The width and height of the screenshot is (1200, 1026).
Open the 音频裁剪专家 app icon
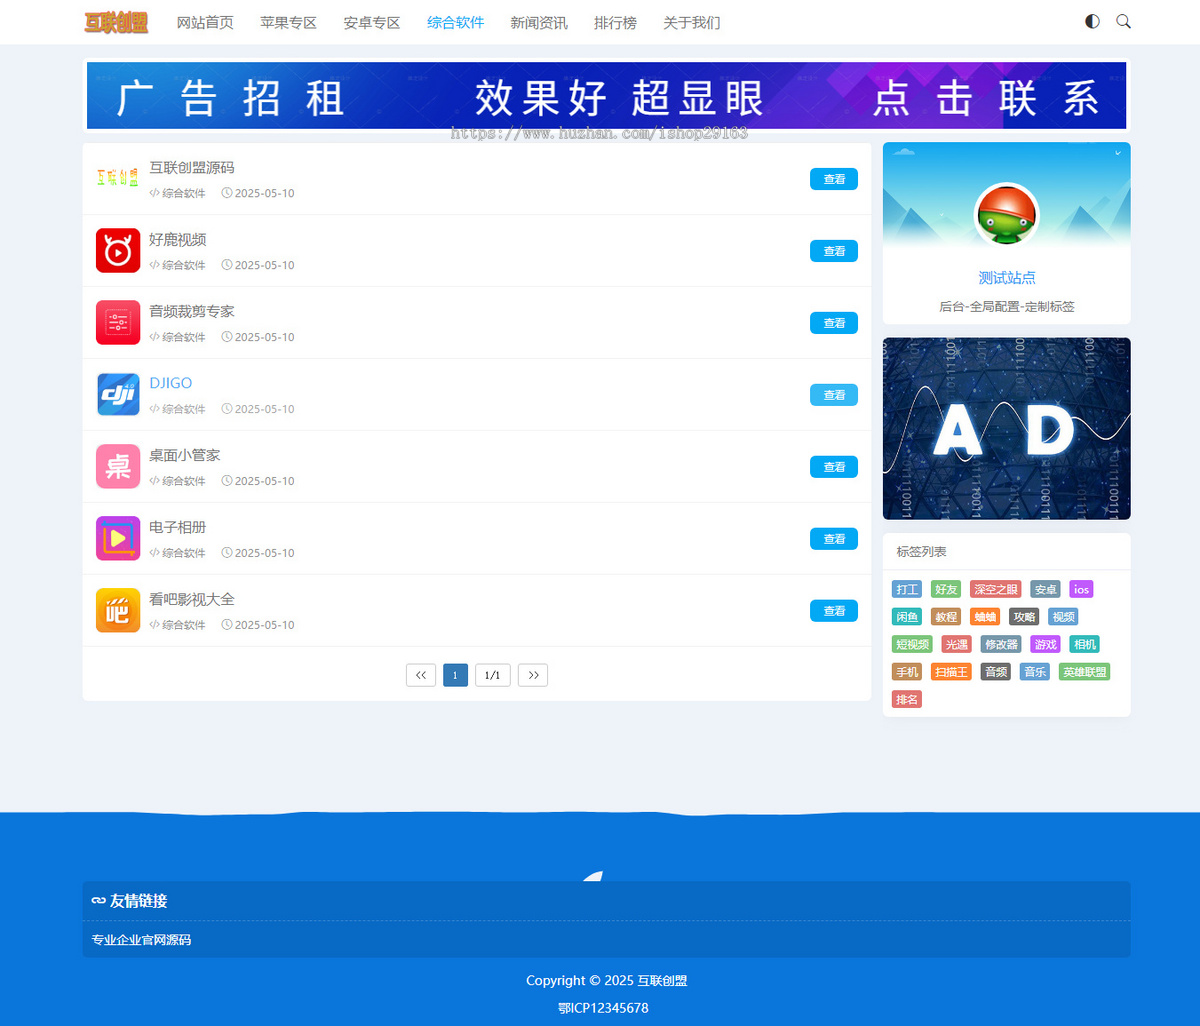point(118,322)
